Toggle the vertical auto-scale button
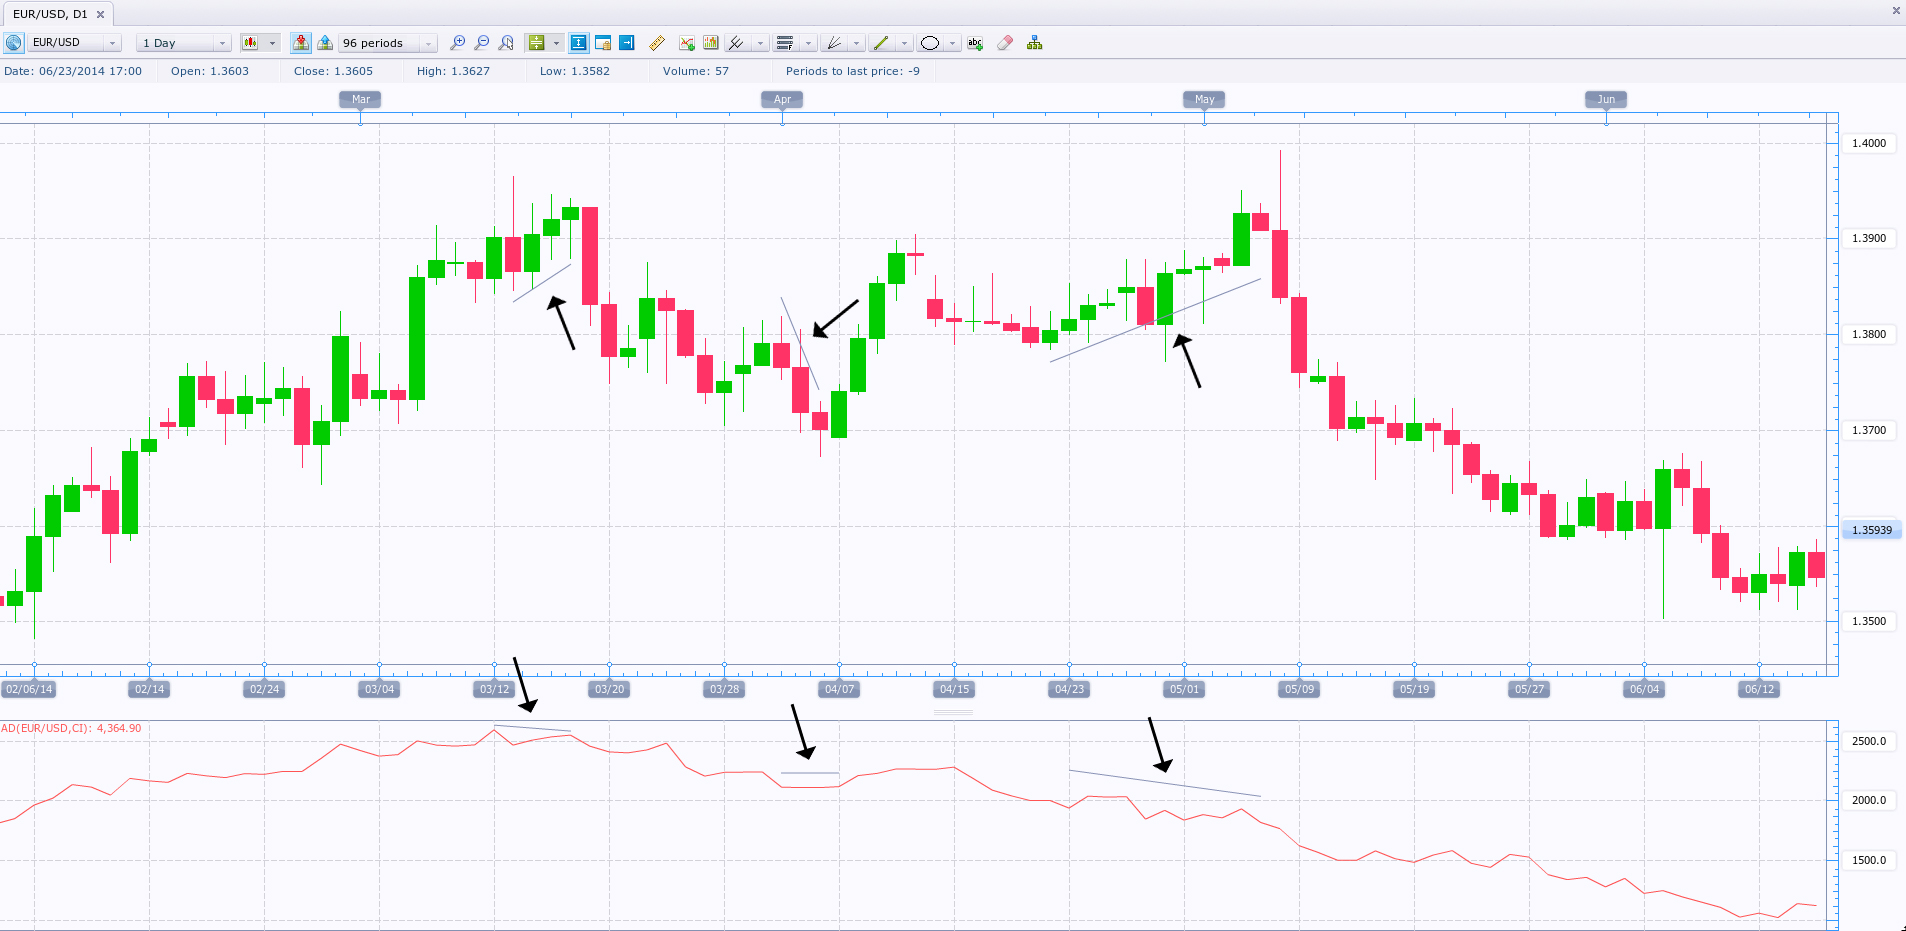The image size is (1906, 931). (x=578, y=43)
